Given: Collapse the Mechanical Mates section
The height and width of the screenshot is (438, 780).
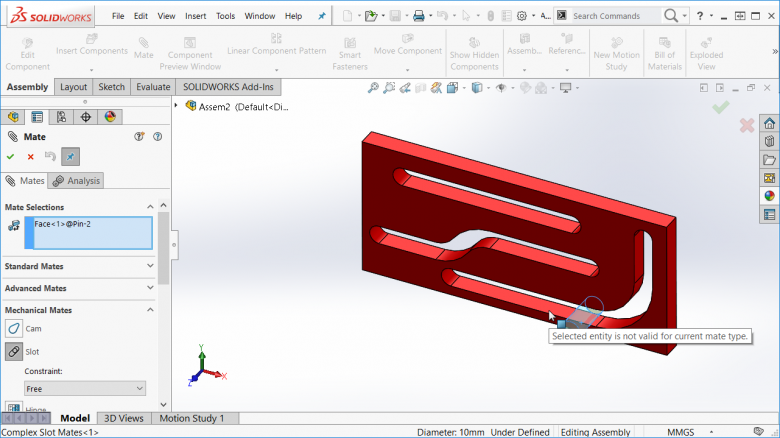Looking at the screenshot, I should click(150, 310).
